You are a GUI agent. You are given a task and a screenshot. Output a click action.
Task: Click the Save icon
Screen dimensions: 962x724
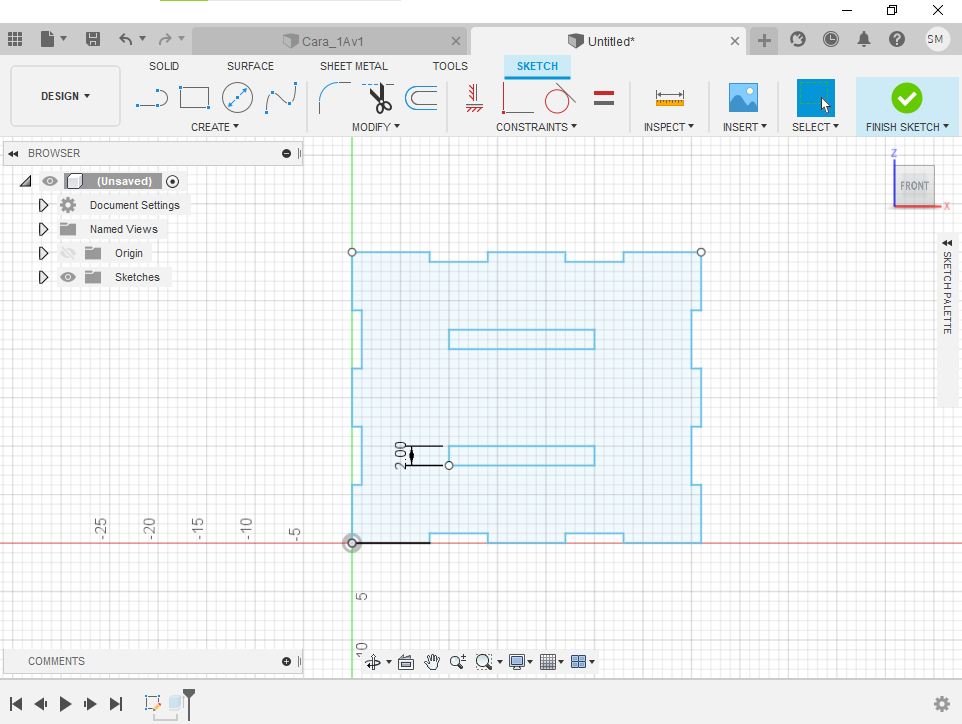pyautogui.click(x=93, y=39)
